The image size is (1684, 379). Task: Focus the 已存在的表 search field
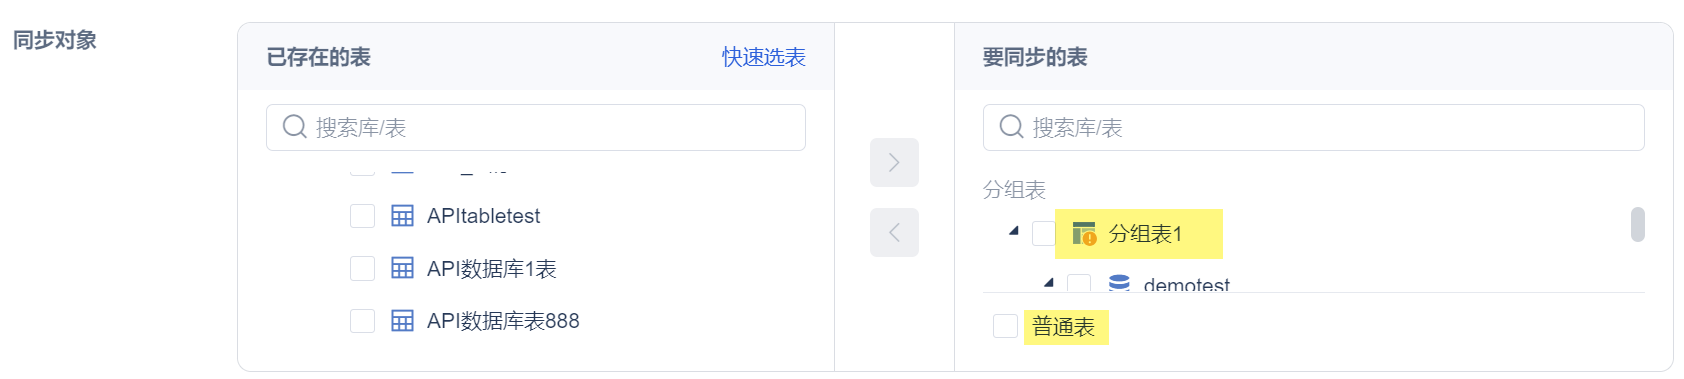[536, 127]
